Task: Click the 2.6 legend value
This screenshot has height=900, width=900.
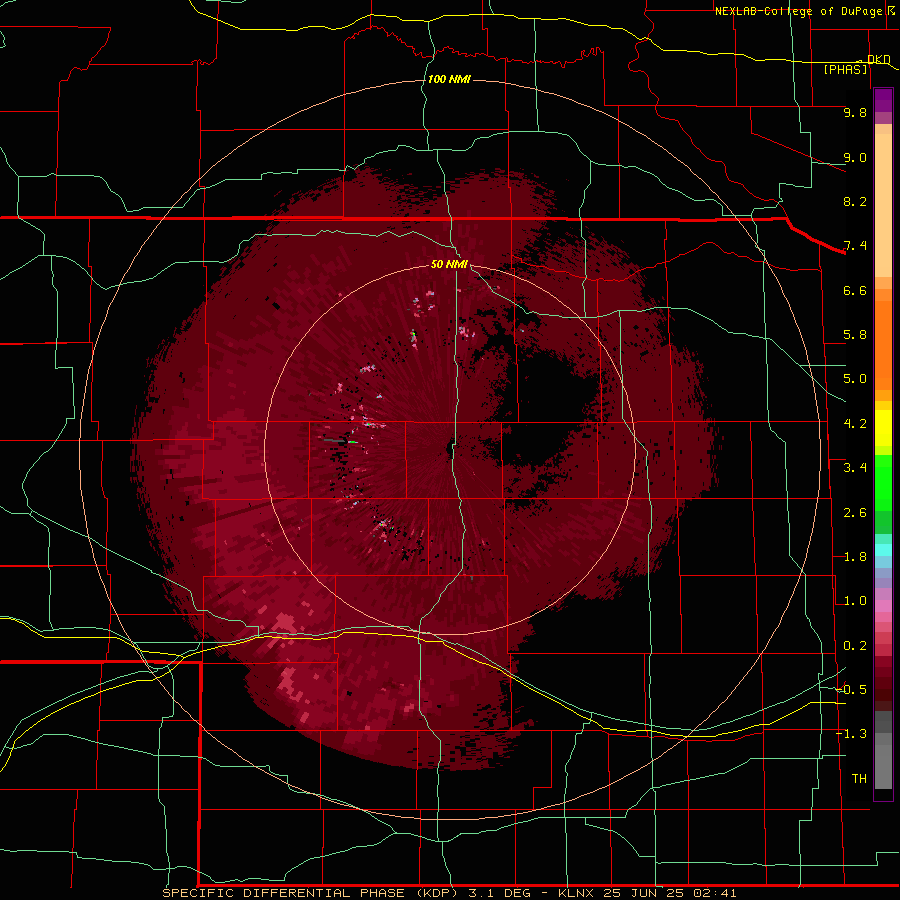Action: click(x=855, y=513)
